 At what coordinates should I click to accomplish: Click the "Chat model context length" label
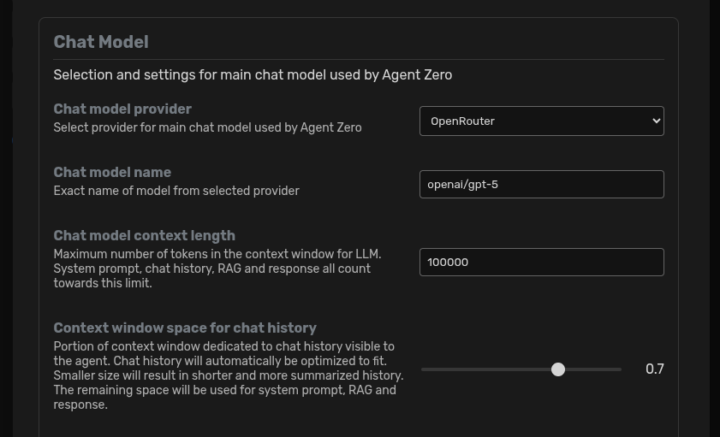pyautogui.click(x=144, y=235)
